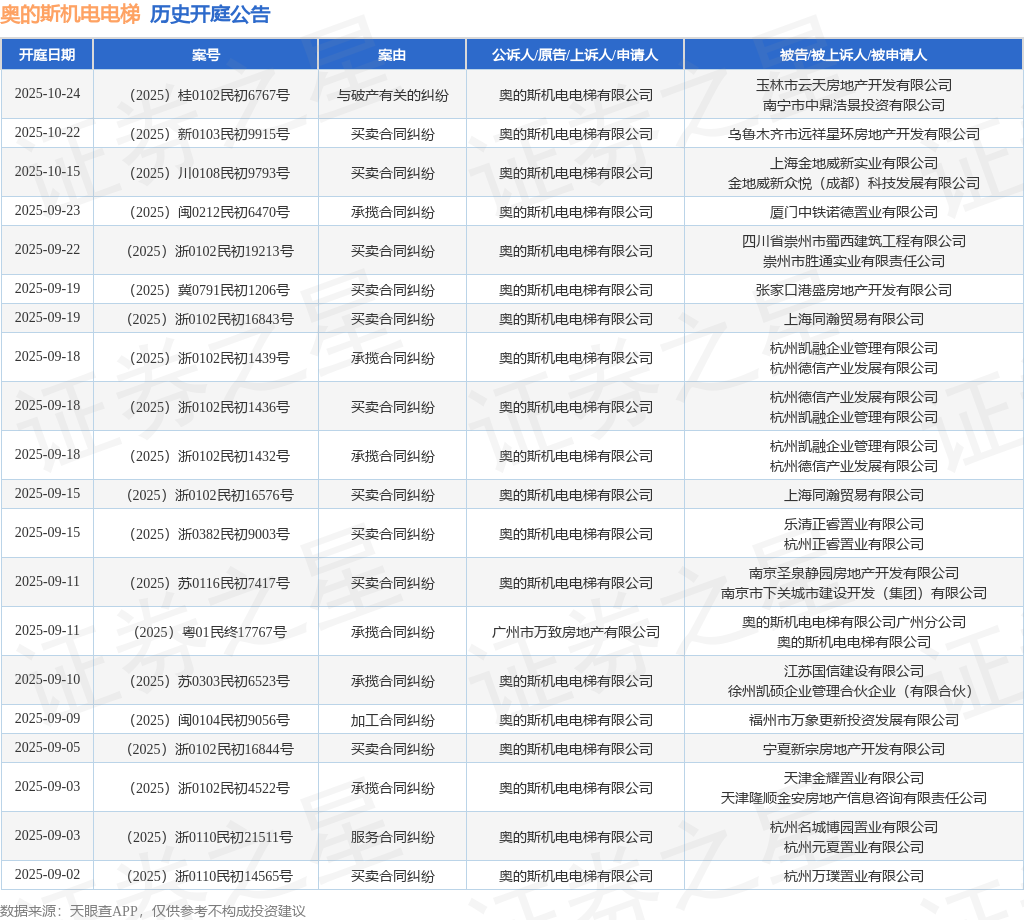The image size is (1024, 920).
Task: Click 服务合同纠纷 cause cell
Action: pos(392,838)
